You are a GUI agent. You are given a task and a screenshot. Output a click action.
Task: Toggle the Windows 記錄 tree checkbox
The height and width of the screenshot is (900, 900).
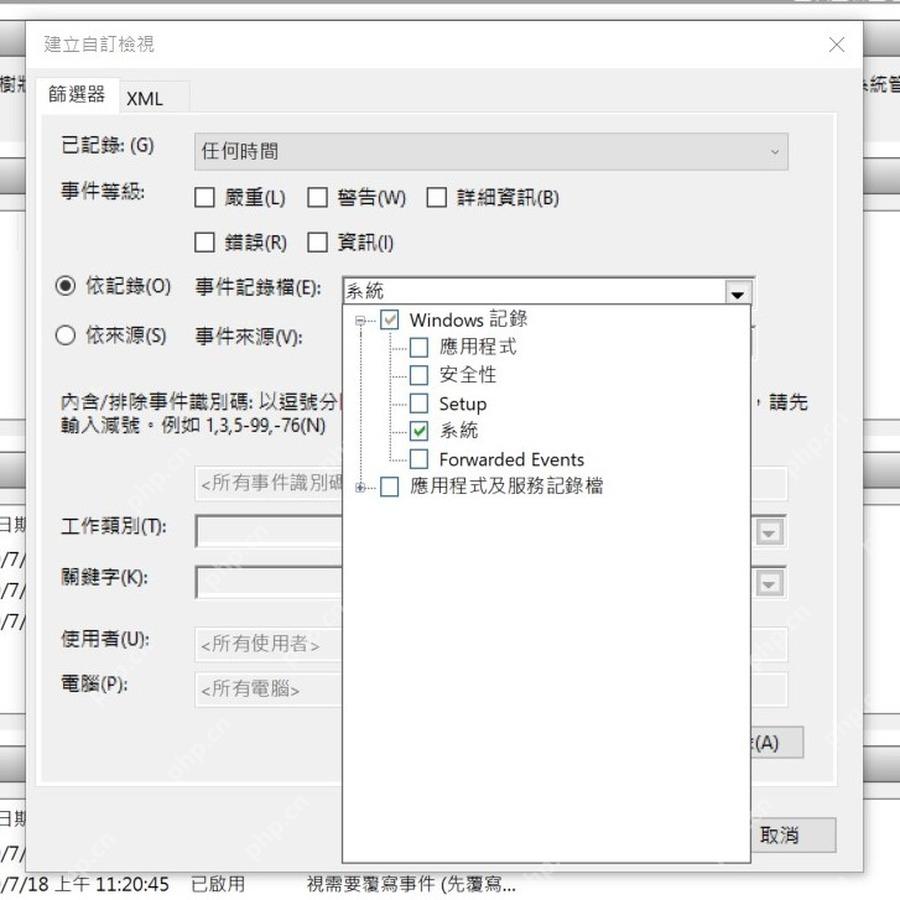point(390,320)
